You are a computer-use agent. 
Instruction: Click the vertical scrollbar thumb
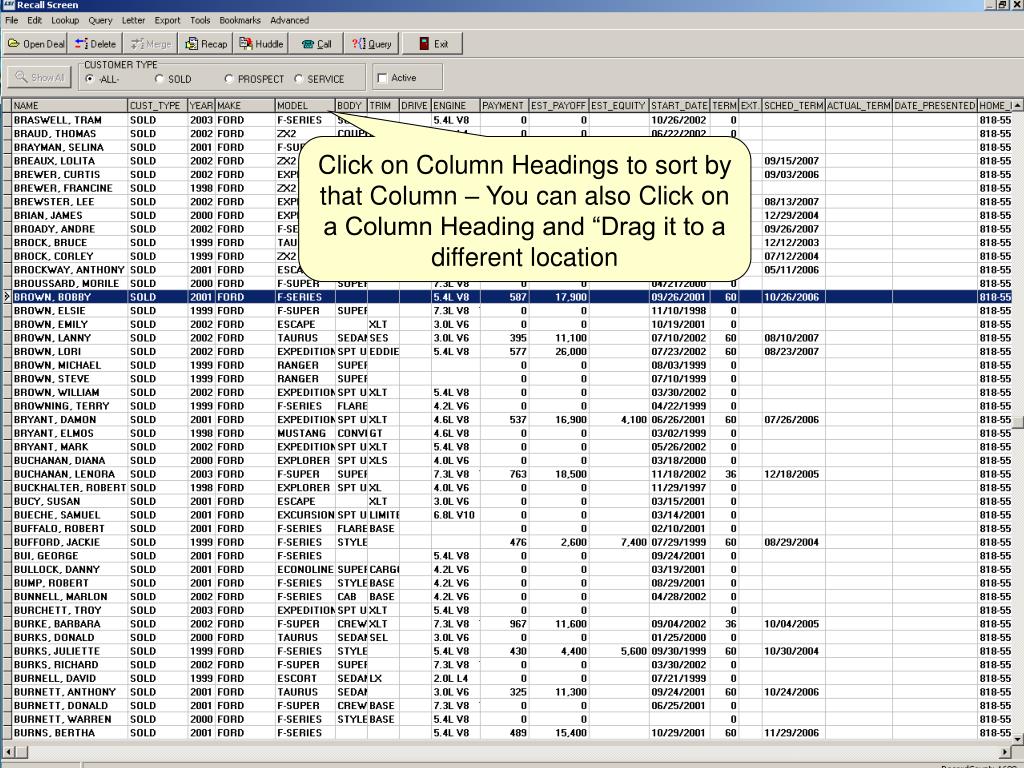point(1018,423)
